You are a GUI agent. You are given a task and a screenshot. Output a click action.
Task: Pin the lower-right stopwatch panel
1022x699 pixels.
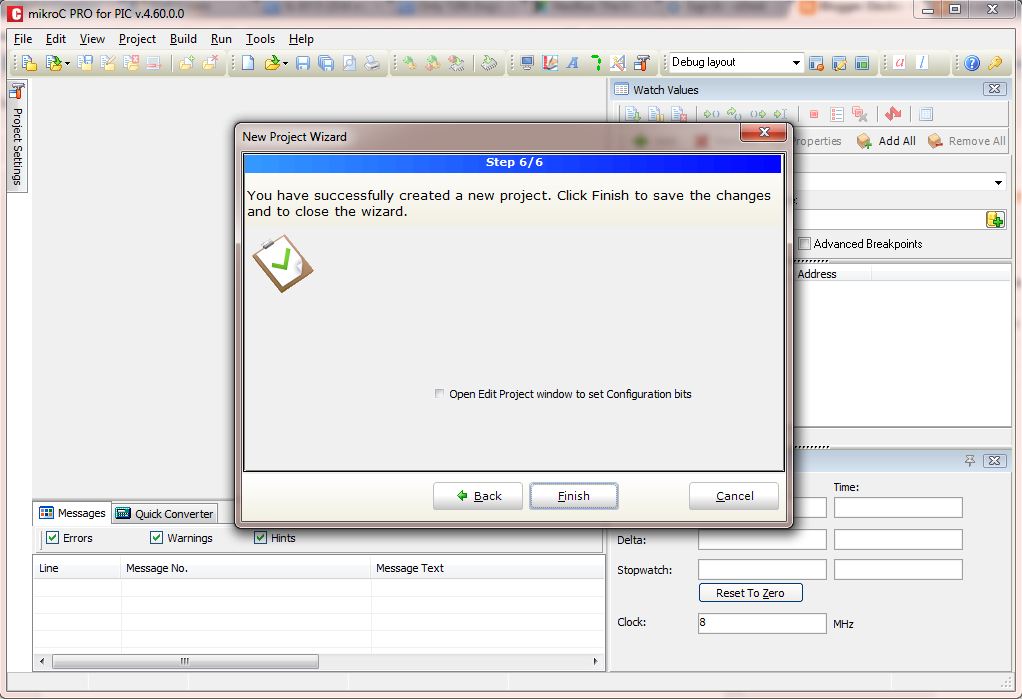point(970,460)
